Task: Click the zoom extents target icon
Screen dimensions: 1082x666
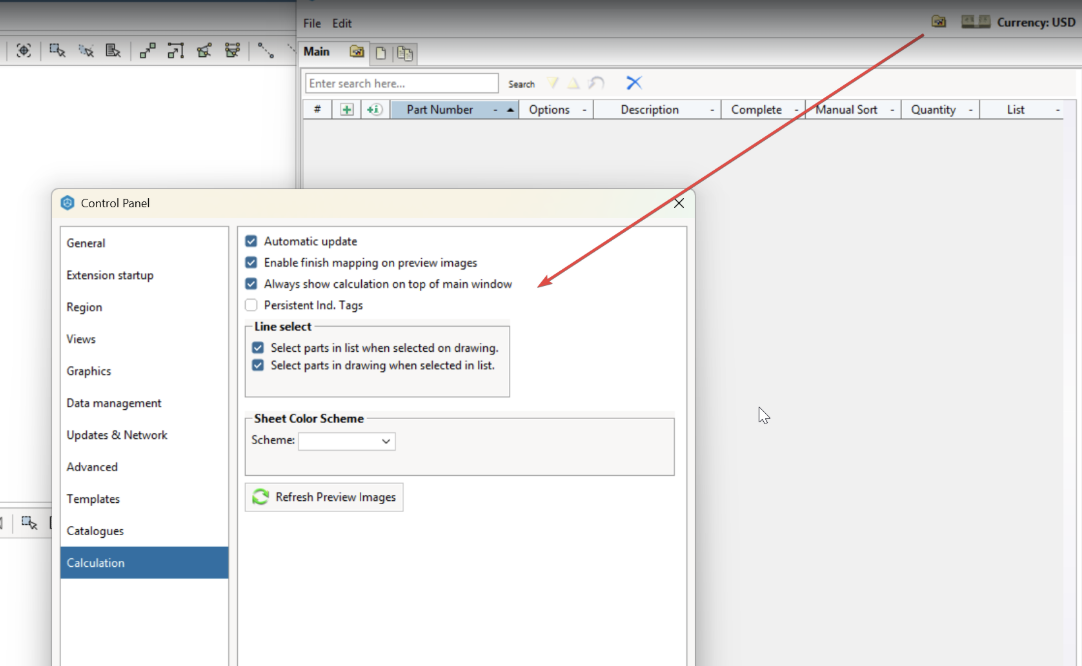Action: (x=23, y=50)
